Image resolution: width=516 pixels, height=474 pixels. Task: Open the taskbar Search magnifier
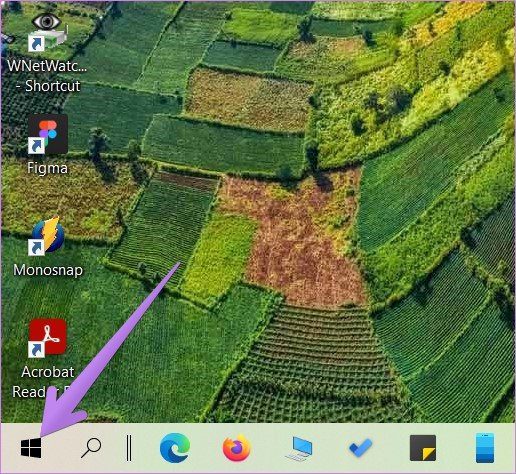coord(91,448)
